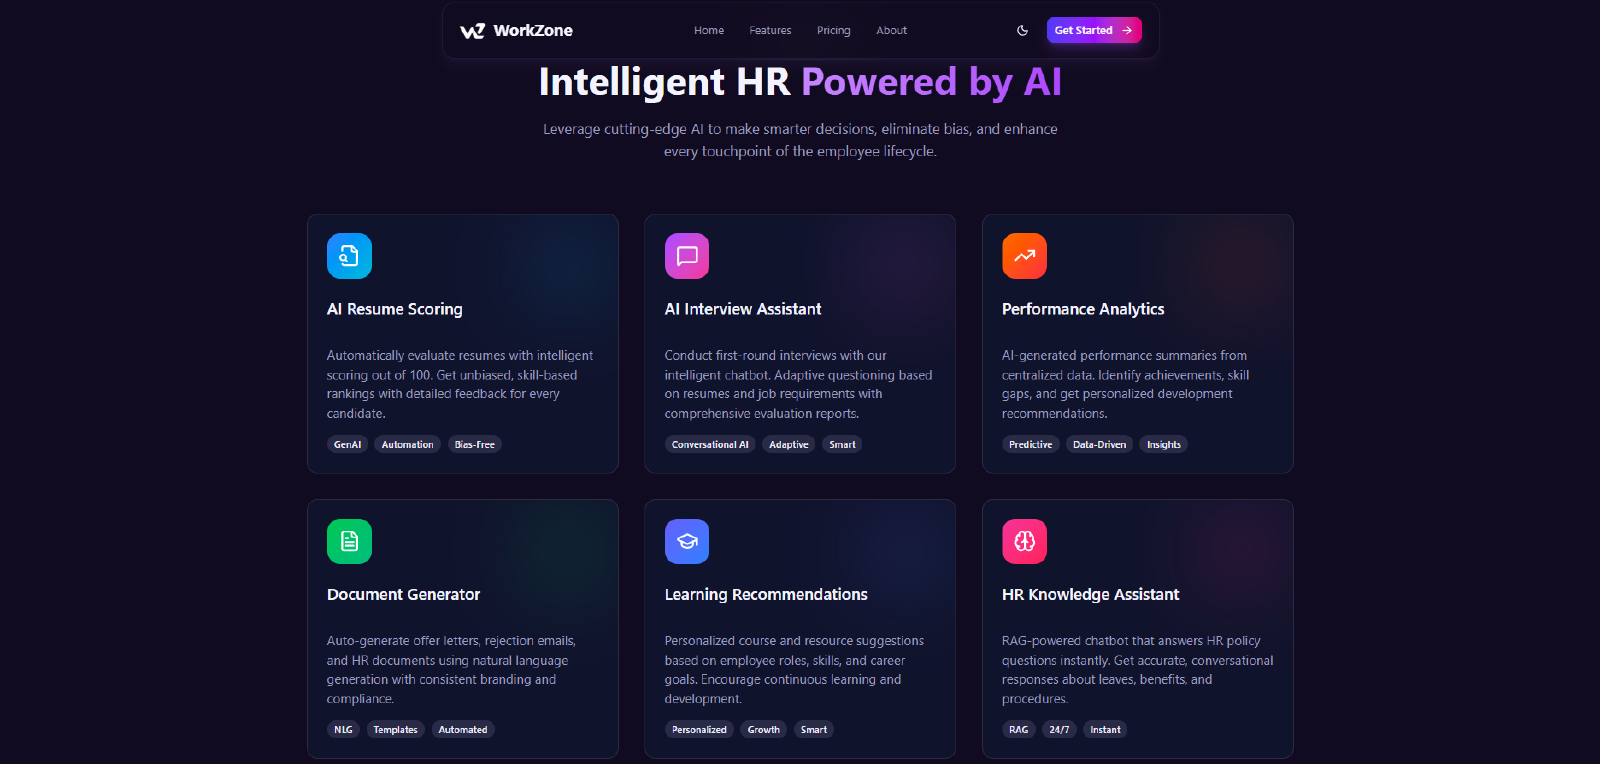Click the Predictive tag chip
1600x764 pixels.
(1030, 445)
